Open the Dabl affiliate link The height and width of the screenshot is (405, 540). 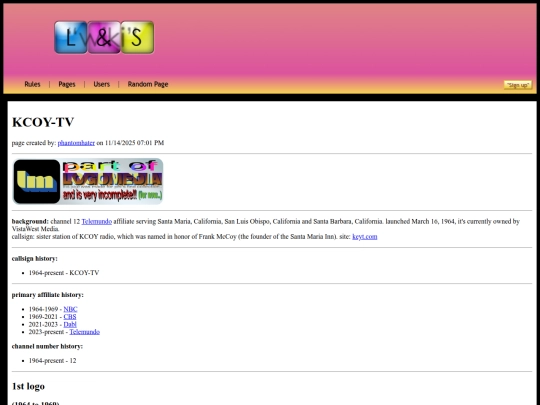(70, 324)
